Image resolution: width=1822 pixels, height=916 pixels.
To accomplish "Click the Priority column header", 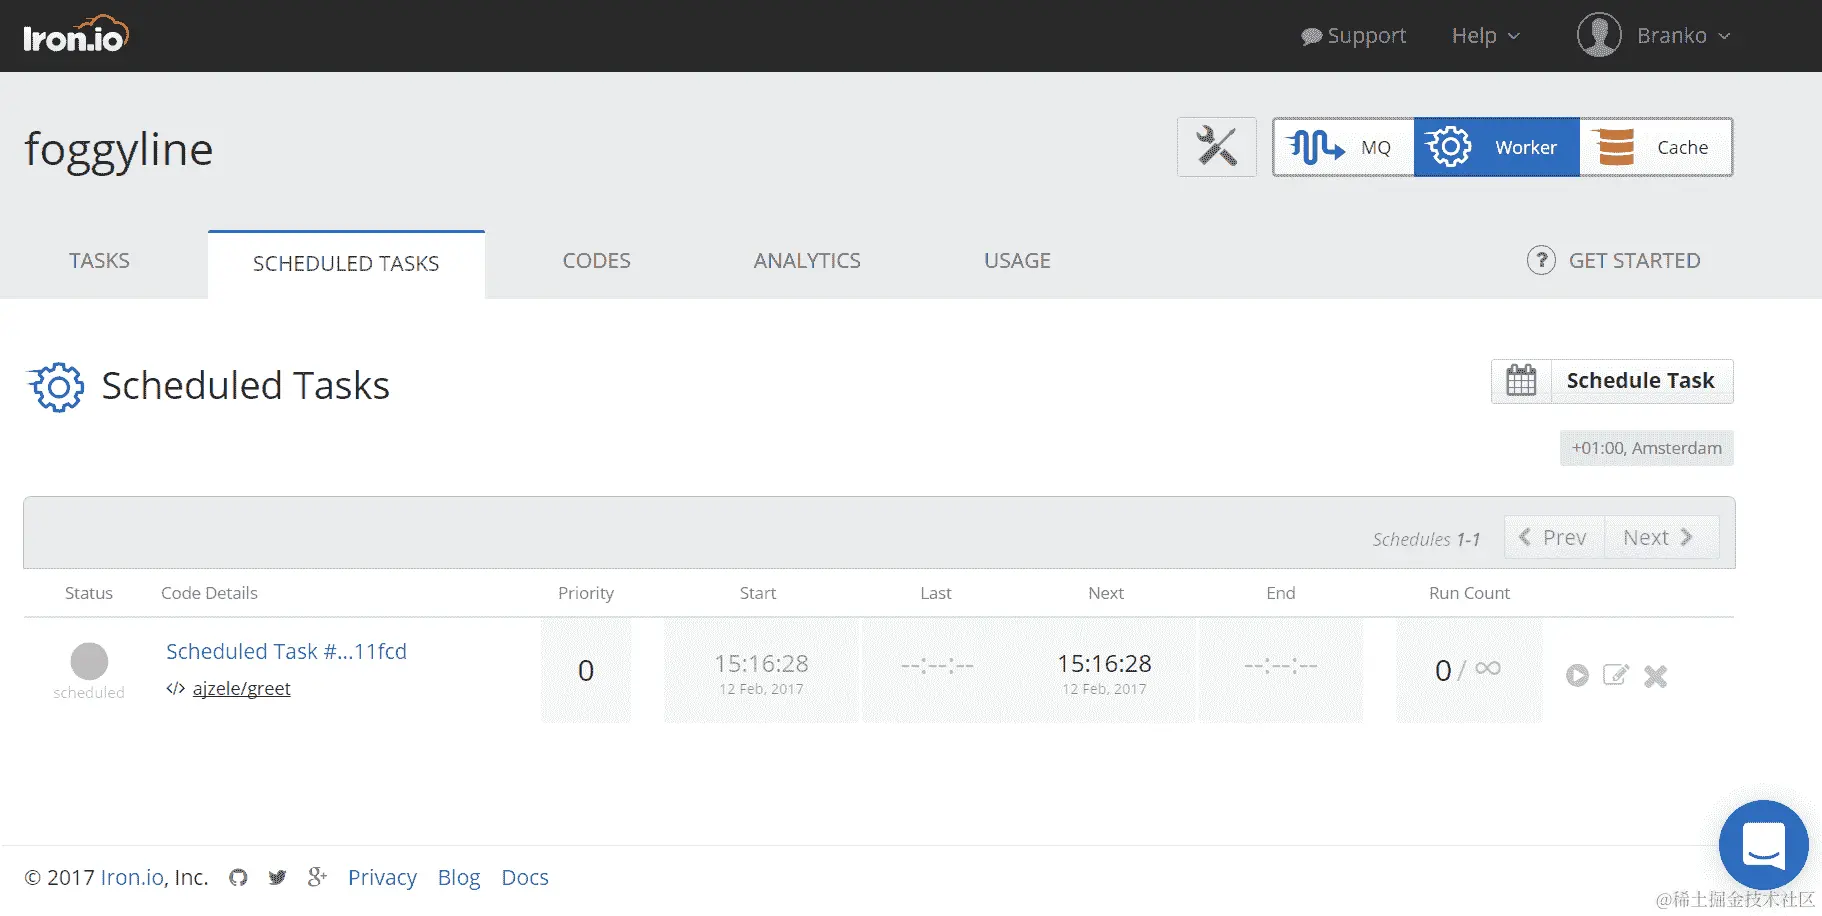I will coord(586,593).
